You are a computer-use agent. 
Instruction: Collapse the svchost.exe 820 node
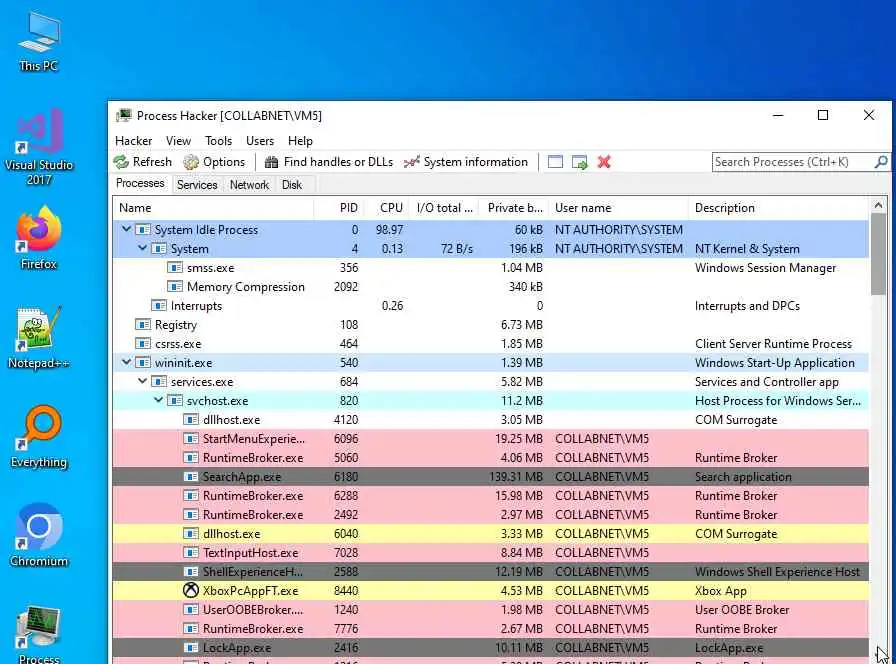coord(159,400)
